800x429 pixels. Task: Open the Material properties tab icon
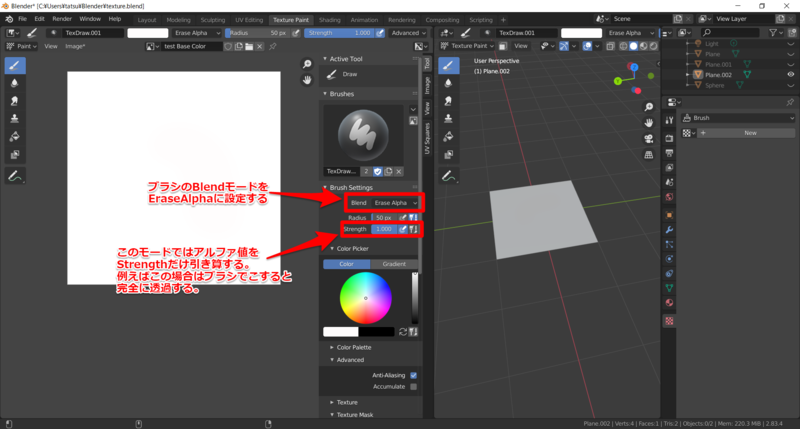click(669, 302)
